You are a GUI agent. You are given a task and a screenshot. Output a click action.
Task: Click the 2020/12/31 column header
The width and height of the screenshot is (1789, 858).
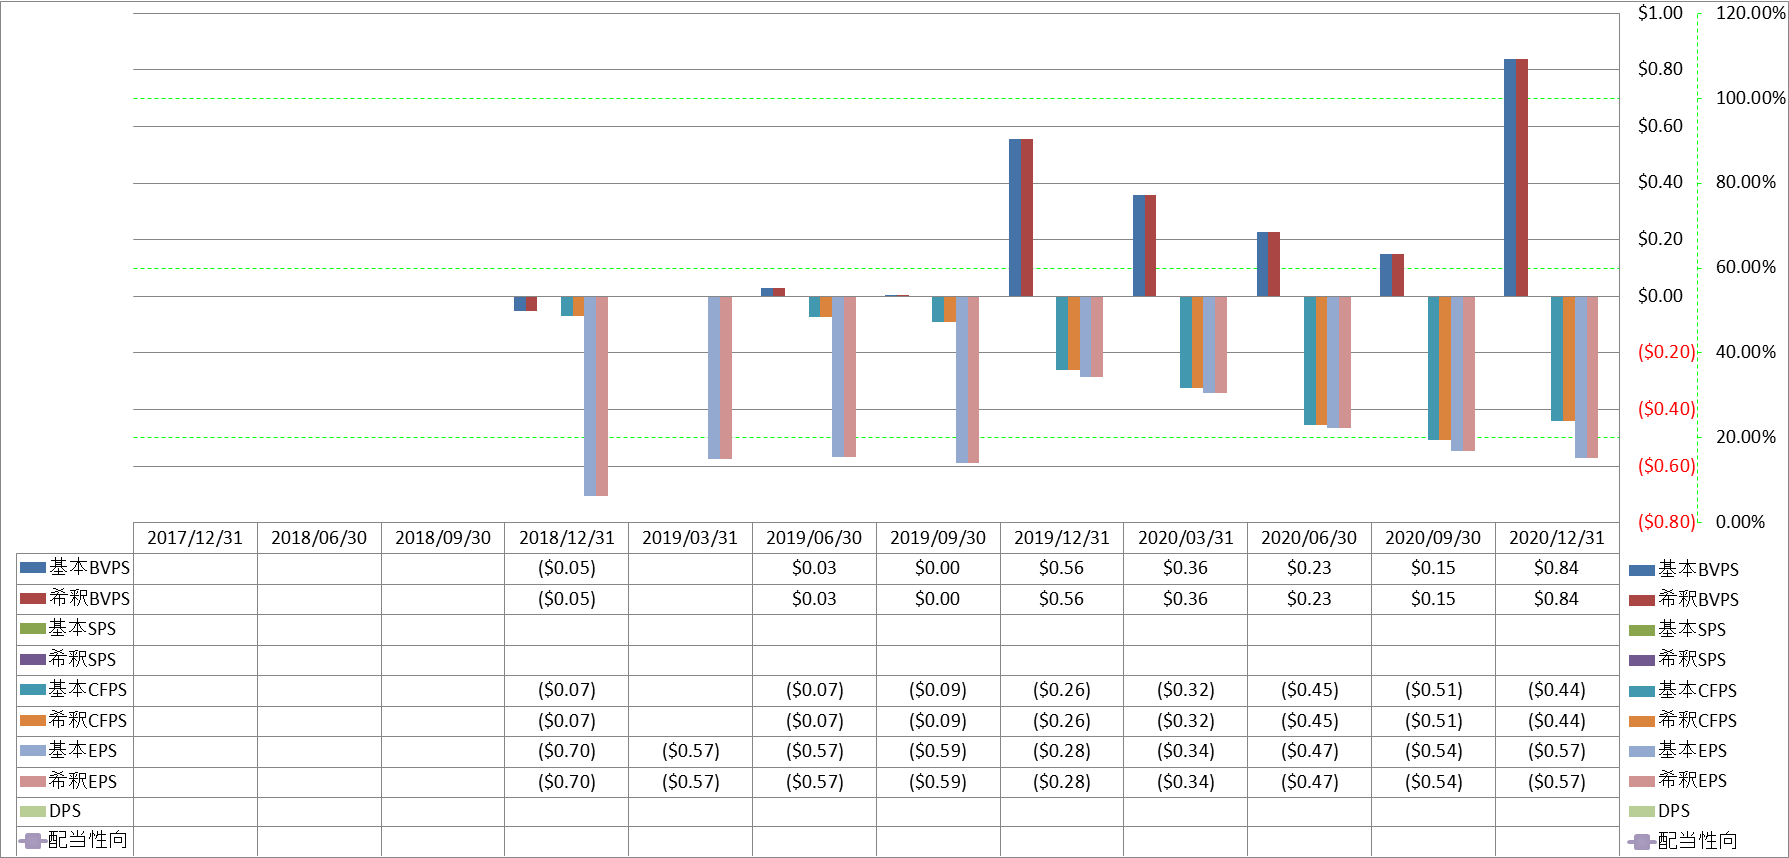click(x=1557, y=537)
